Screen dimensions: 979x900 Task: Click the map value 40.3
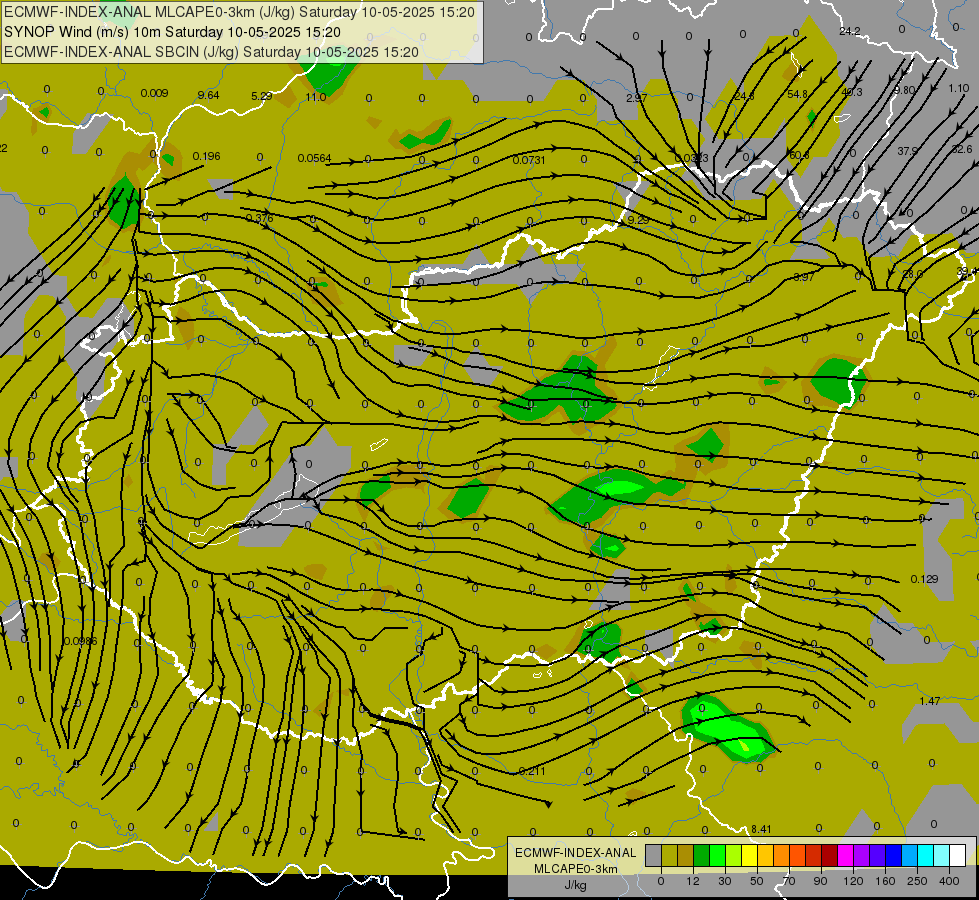852,92
